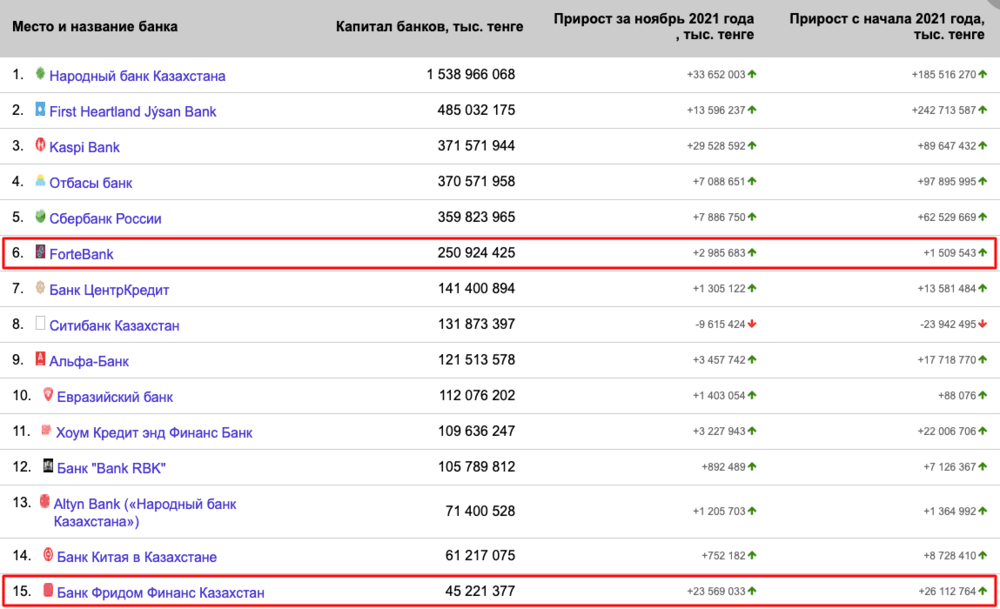
Task: Click green up arrow beside +33 652 003
Action: [x=752, y=74]
